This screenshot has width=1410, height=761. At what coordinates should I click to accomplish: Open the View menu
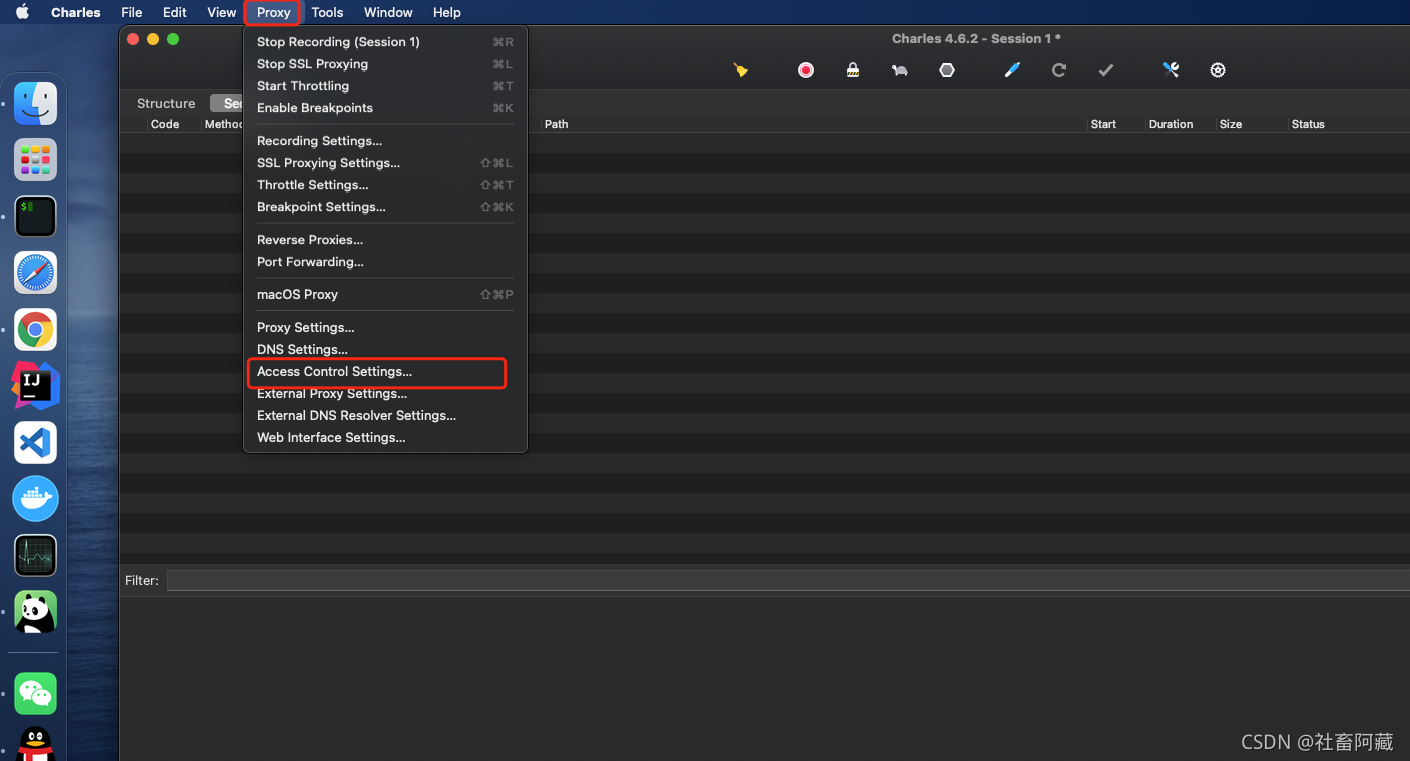222,12
